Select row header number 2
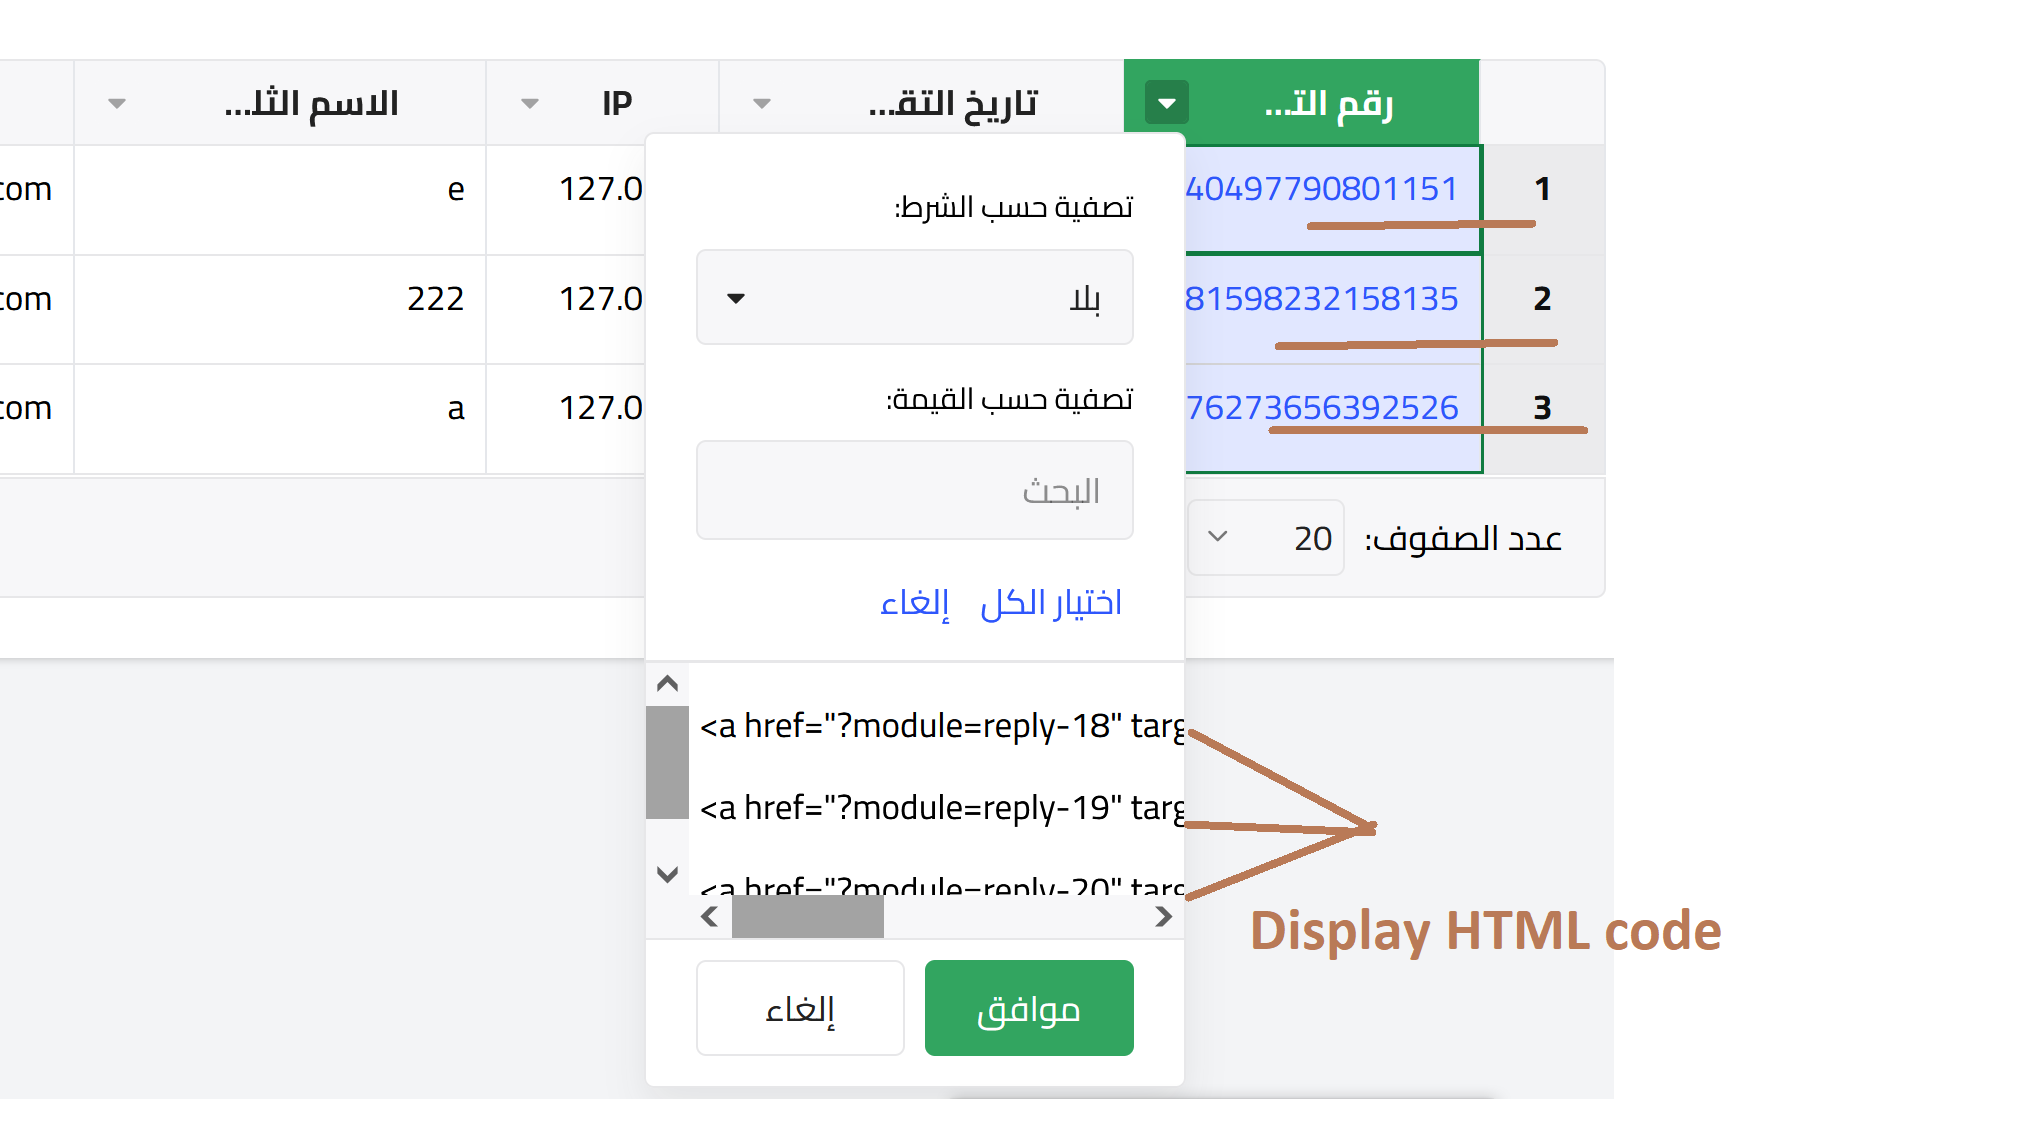2035x1121 pixels. (1542, 299)
